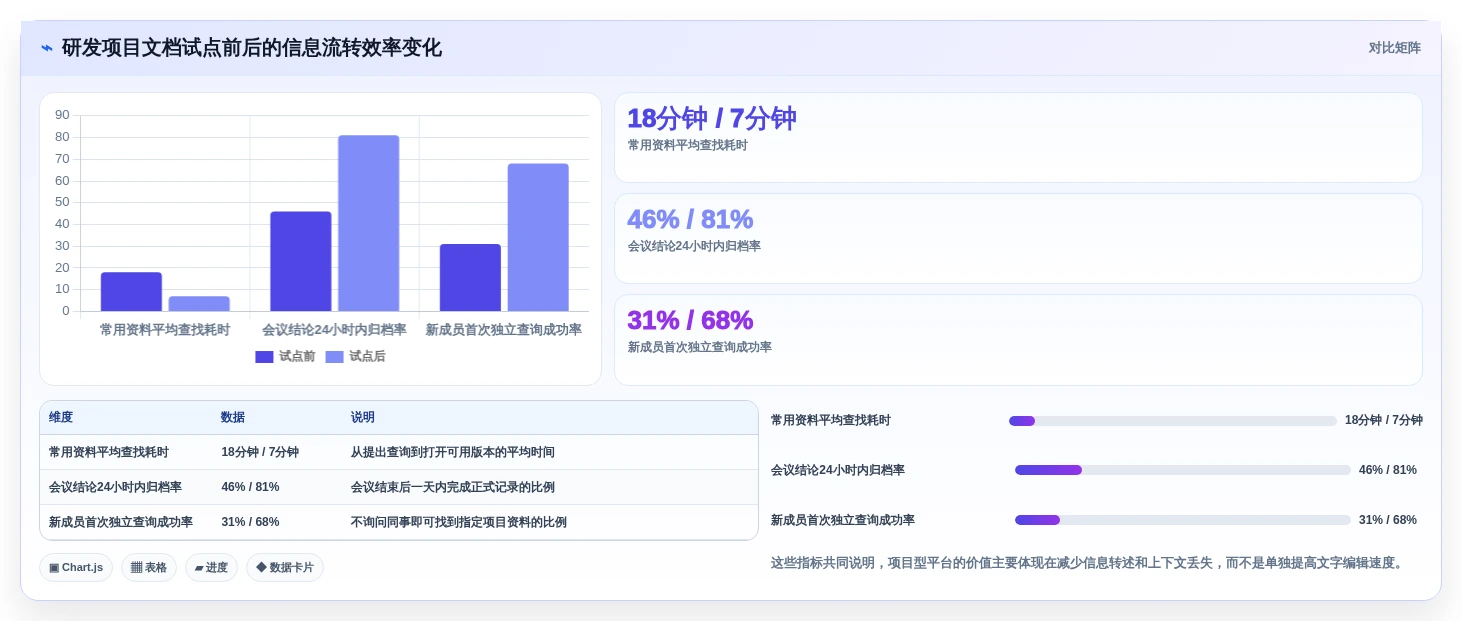The width and height of the screenshot is (1462, 621).
Task: Click table cell 31% / 68%
Action: pyautogui.click(x=250, y=522)
